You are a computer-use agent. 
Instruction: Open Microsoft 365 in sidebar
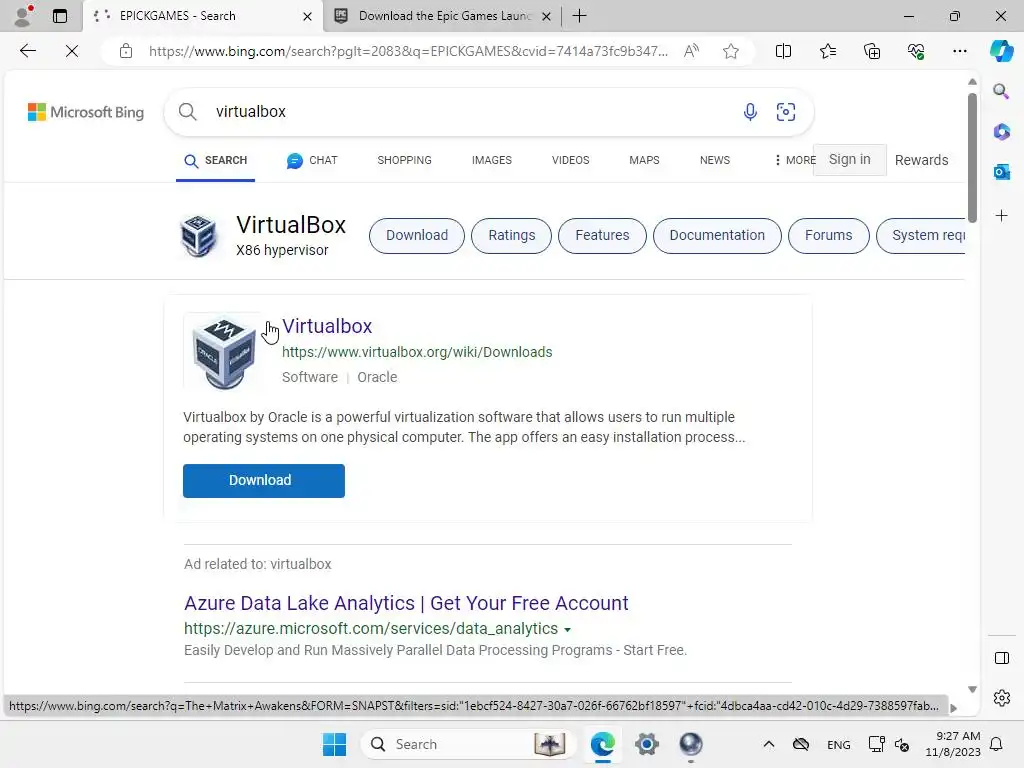coord(1001,131)
